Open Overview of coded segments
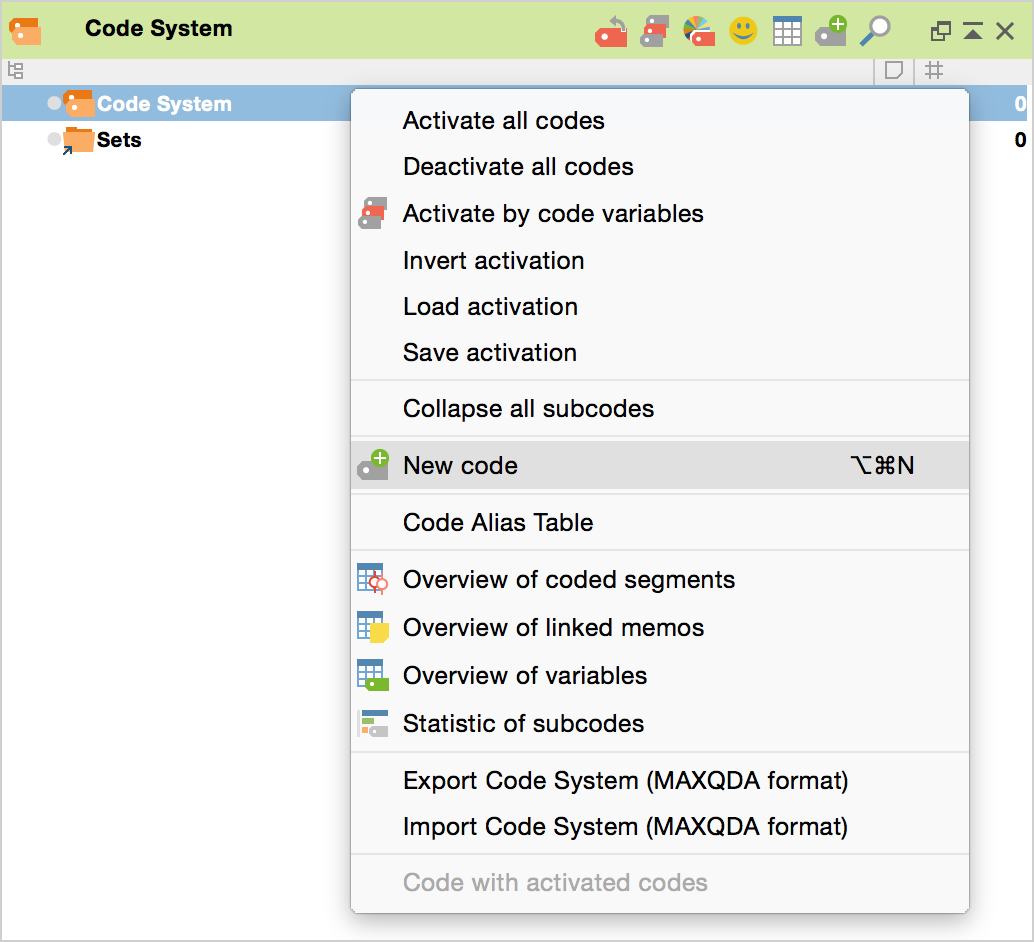Image resolution: width=1034 pixels, height=942 pixels. (568, 580)
